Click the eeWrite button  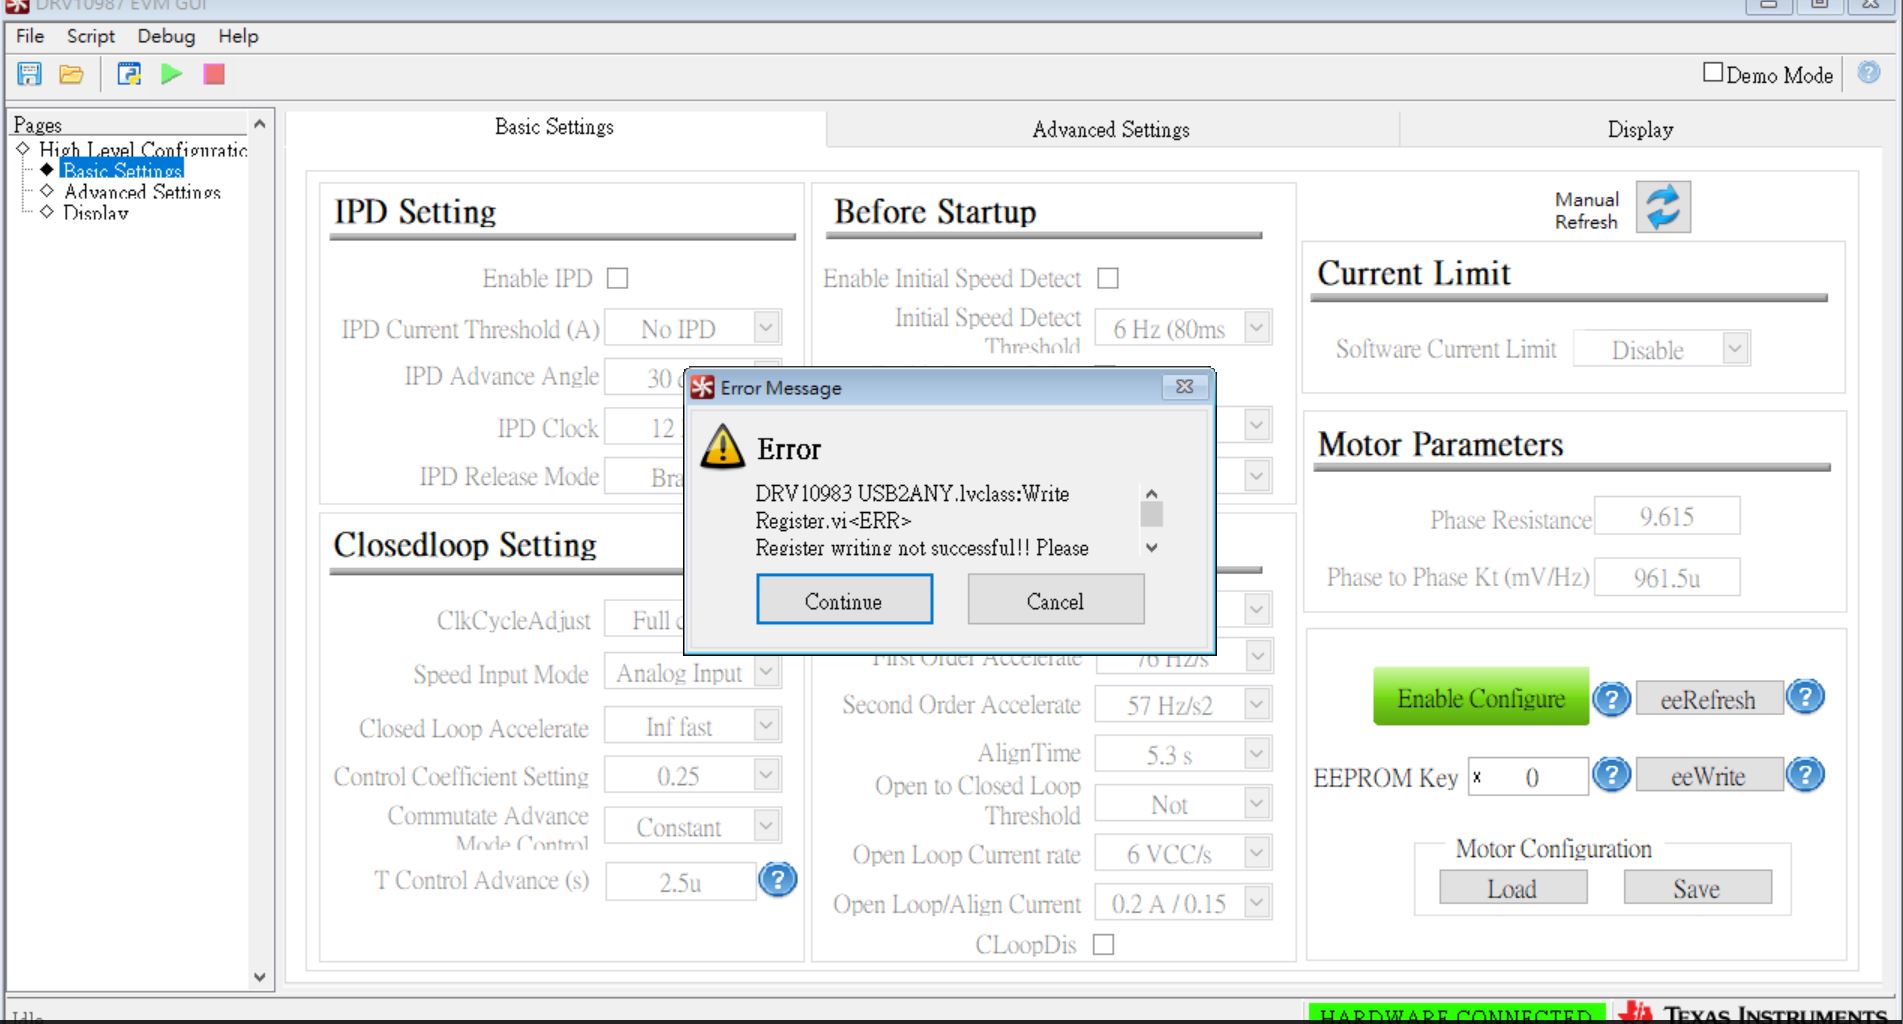pos(1708,776)
